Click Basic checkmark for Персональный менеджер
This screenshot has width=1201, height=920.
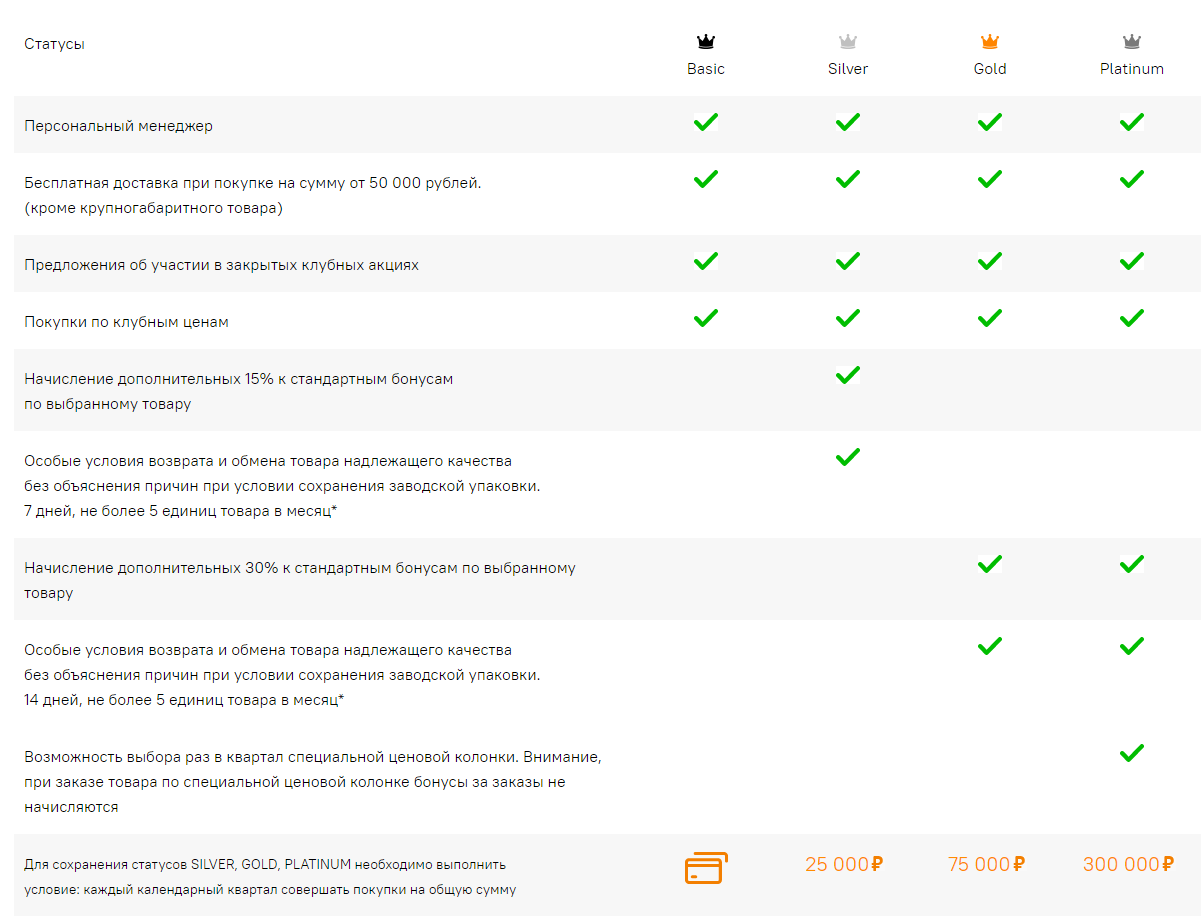point(706,123)
